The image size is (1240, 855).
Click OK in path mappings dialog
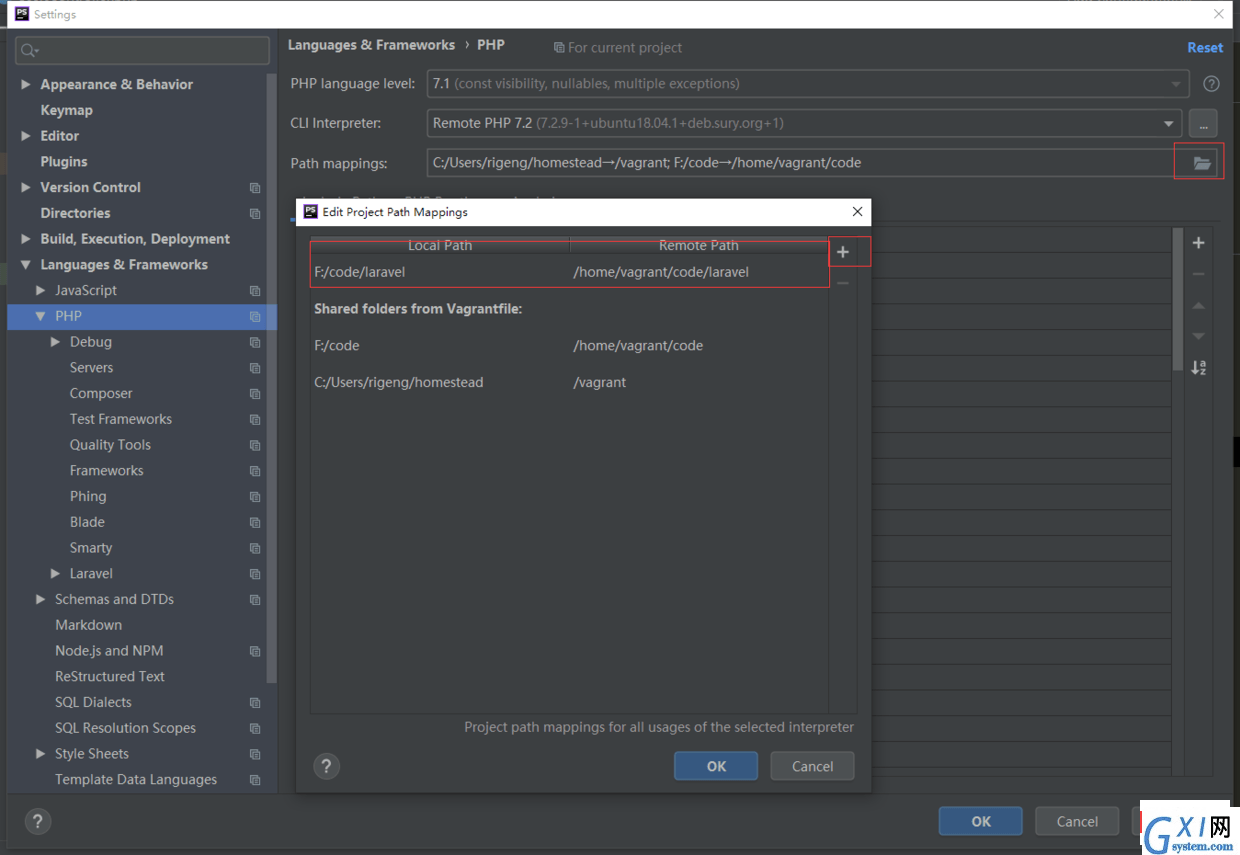point(716,766)
